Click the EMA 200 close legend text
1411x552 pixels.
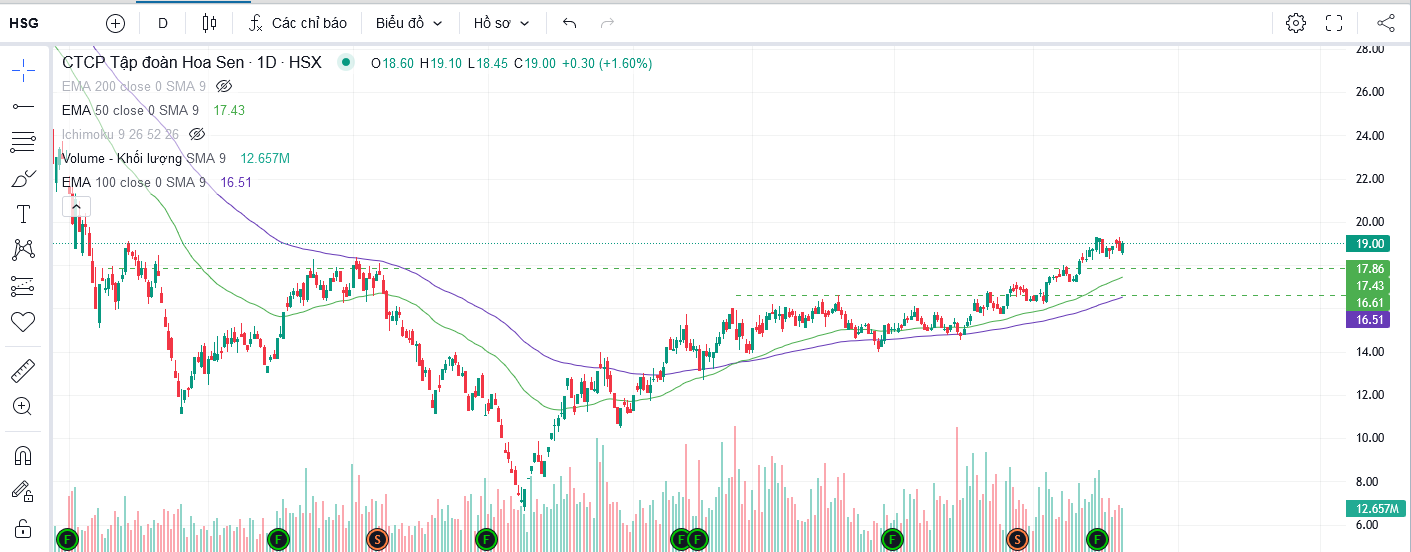pos(134,86)
